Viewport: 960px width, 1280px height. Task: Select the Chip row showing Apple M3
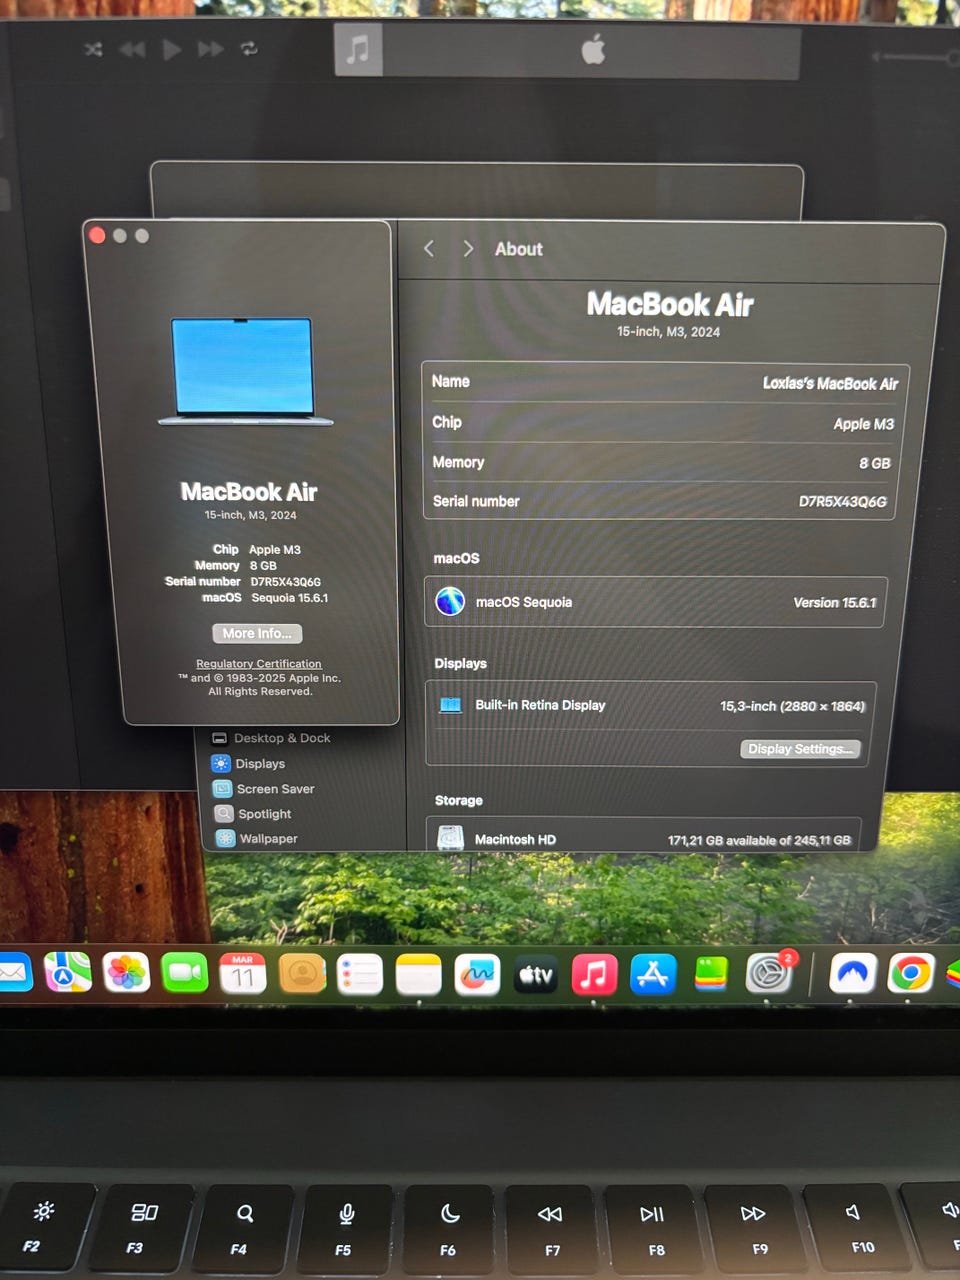(x=663, y=423)
